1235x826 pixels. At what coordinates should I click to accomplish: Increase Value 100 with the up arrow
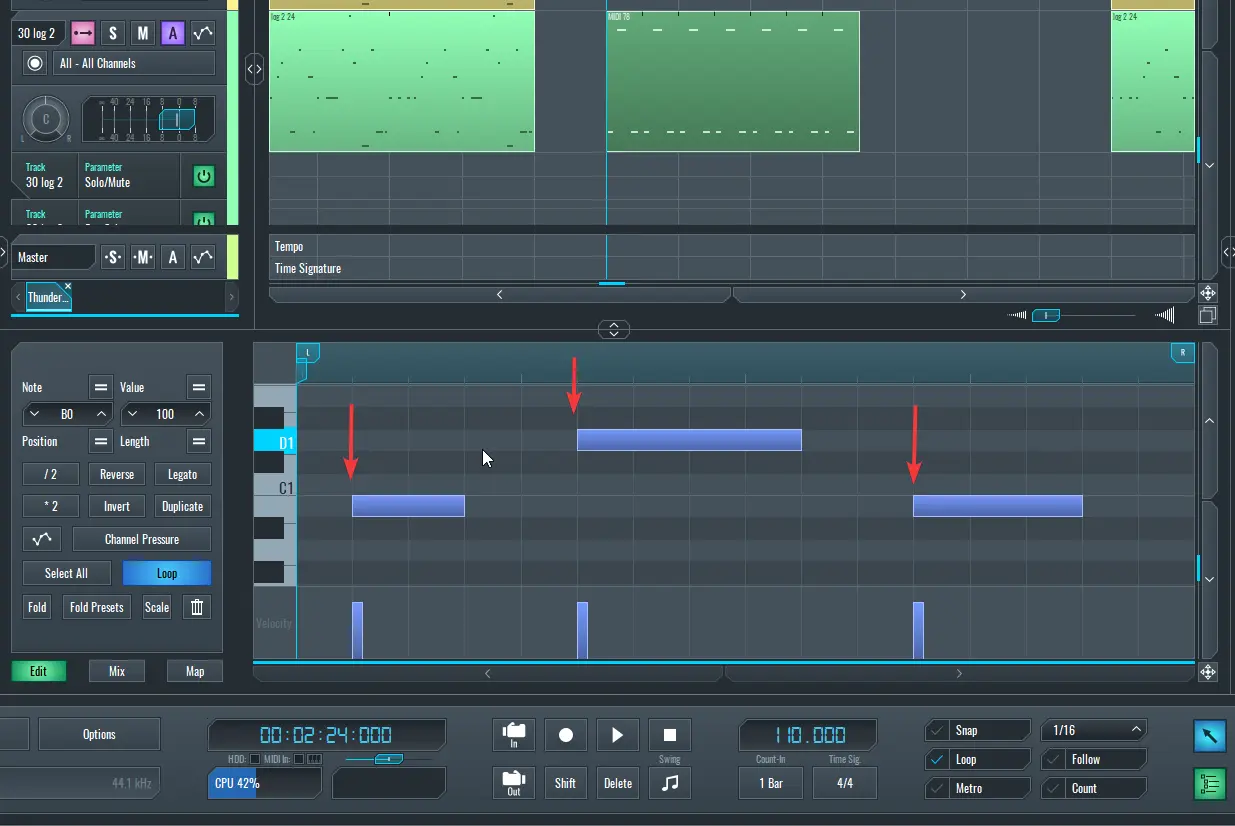click(x=199, y=414)
